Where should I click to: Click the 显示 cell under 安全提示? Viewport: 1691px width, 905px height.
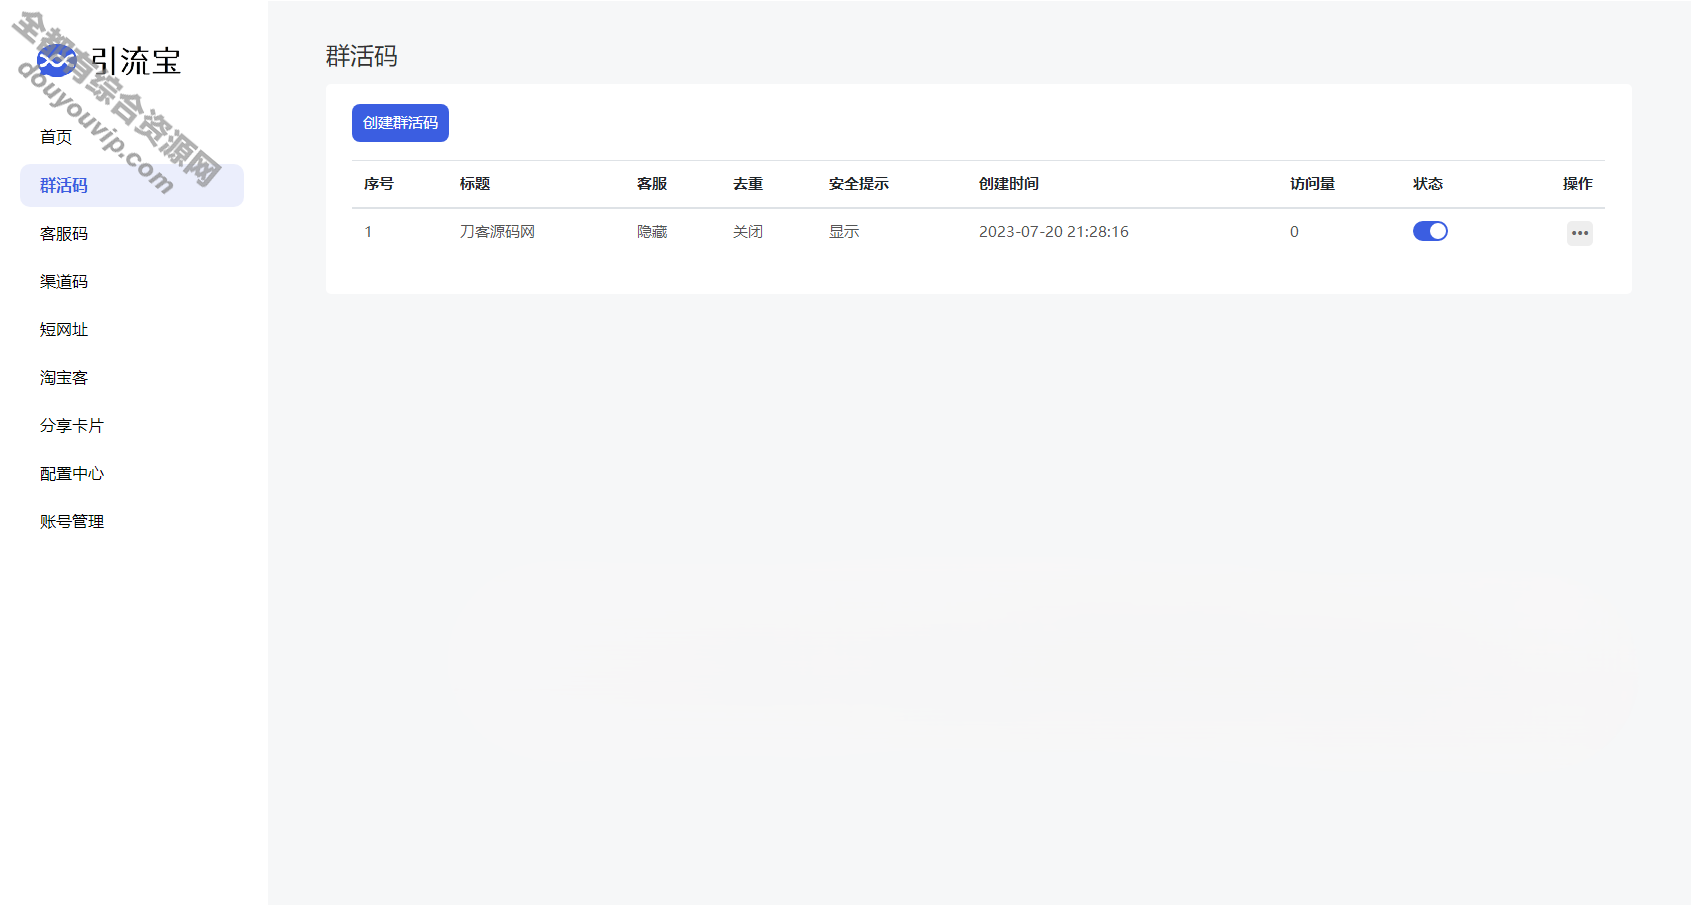(x=844, y=232)
